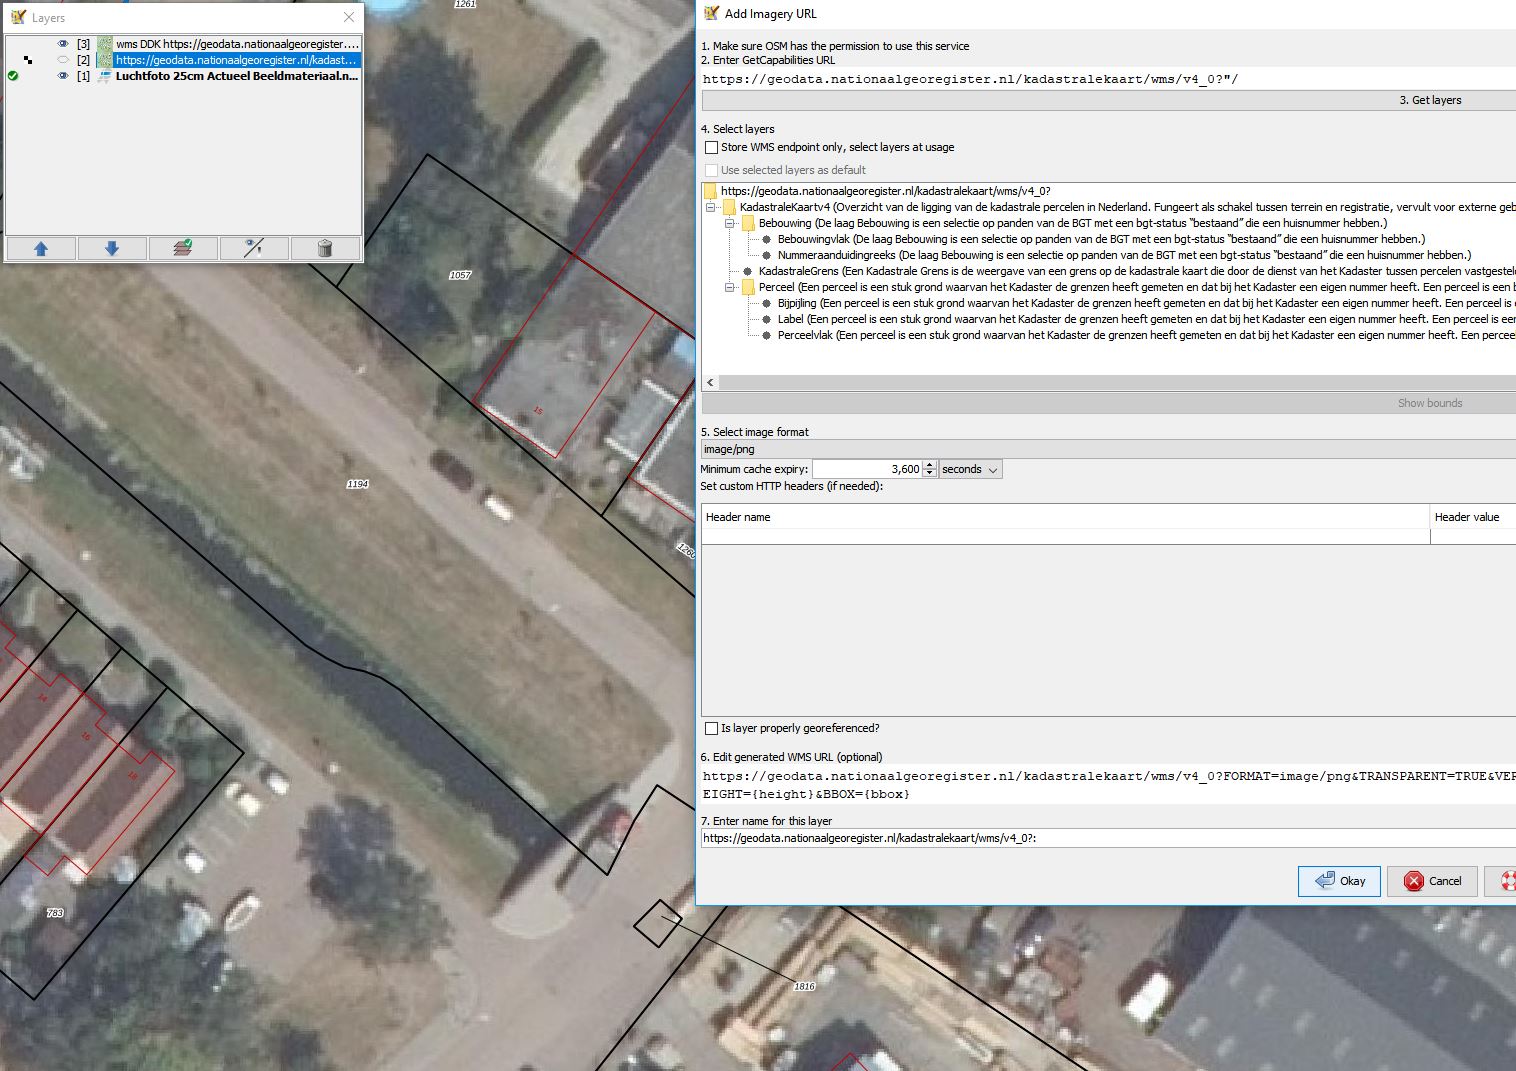Hide the wms DDK layer with eye icon
This screenshot has width=1516, height=1071.
pyautogui.click(x=63, y=44)
